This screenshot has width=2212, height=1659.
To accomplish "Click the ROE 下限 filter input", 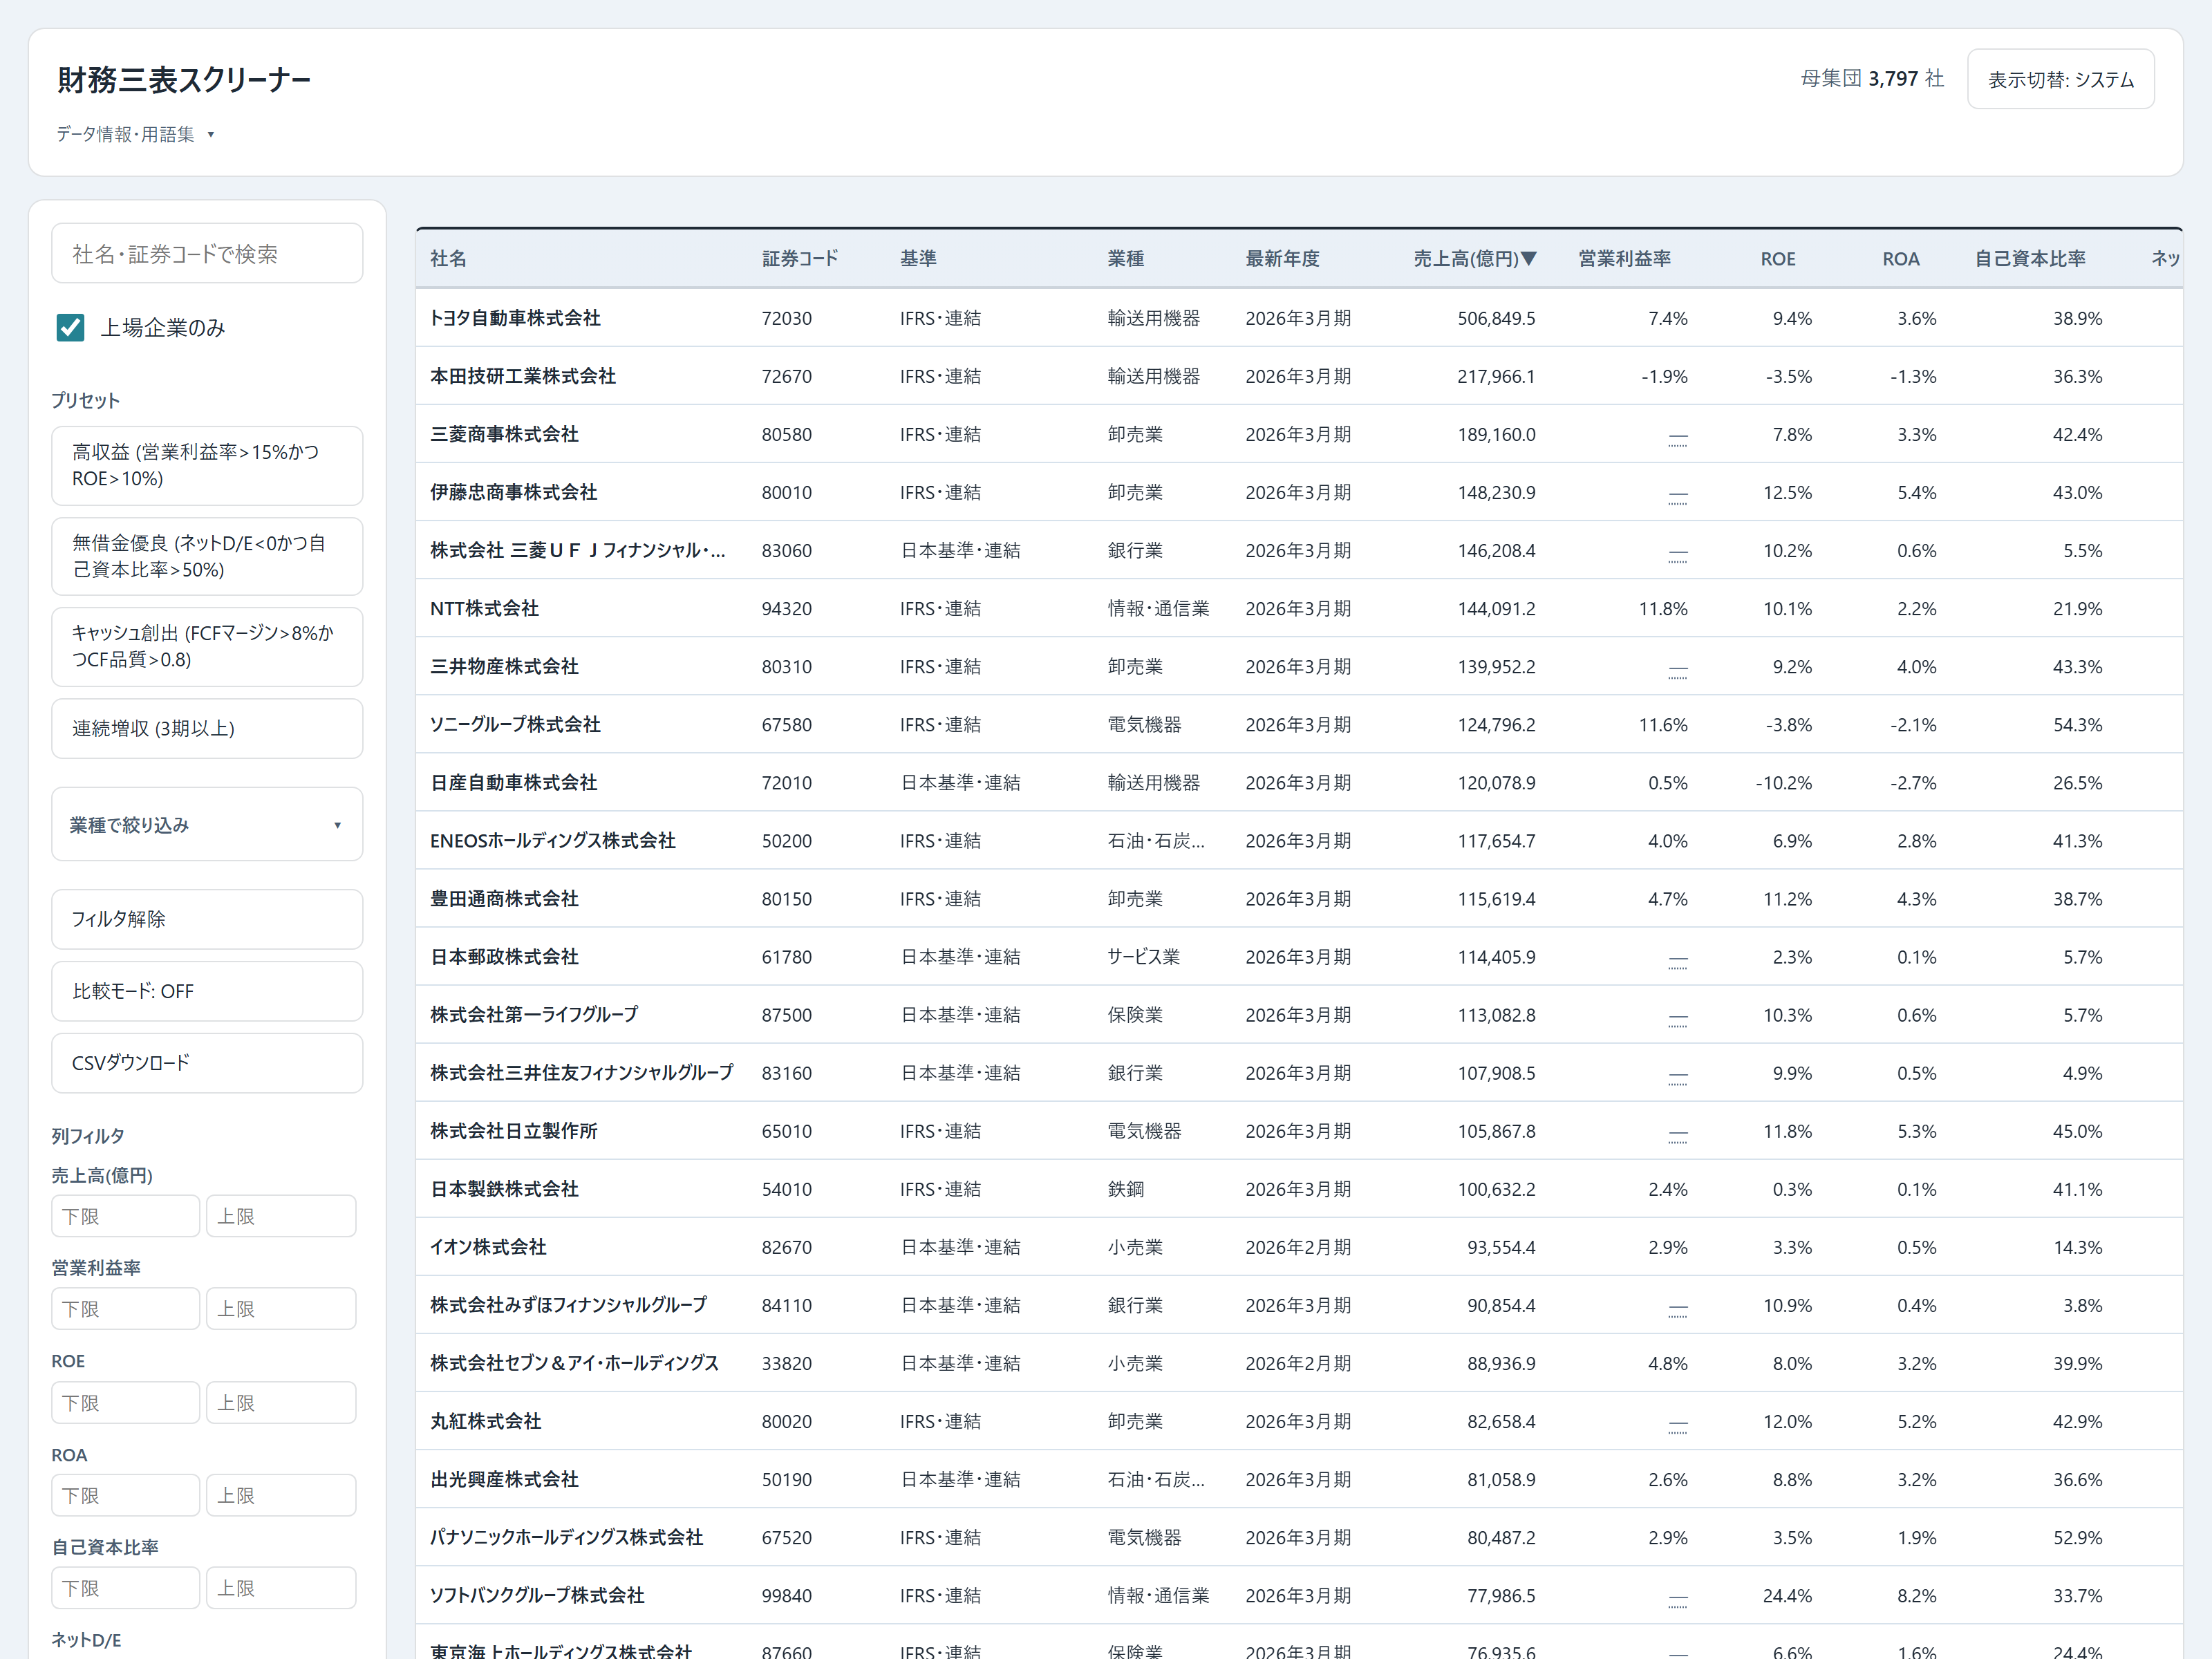I will 126,1403.
